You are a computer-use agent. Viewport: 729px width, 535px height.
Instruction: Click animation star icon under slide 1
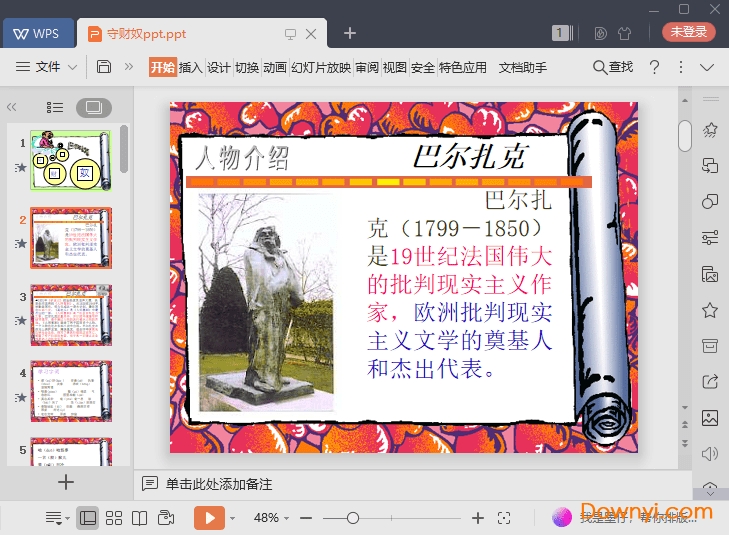pos(20,167)
